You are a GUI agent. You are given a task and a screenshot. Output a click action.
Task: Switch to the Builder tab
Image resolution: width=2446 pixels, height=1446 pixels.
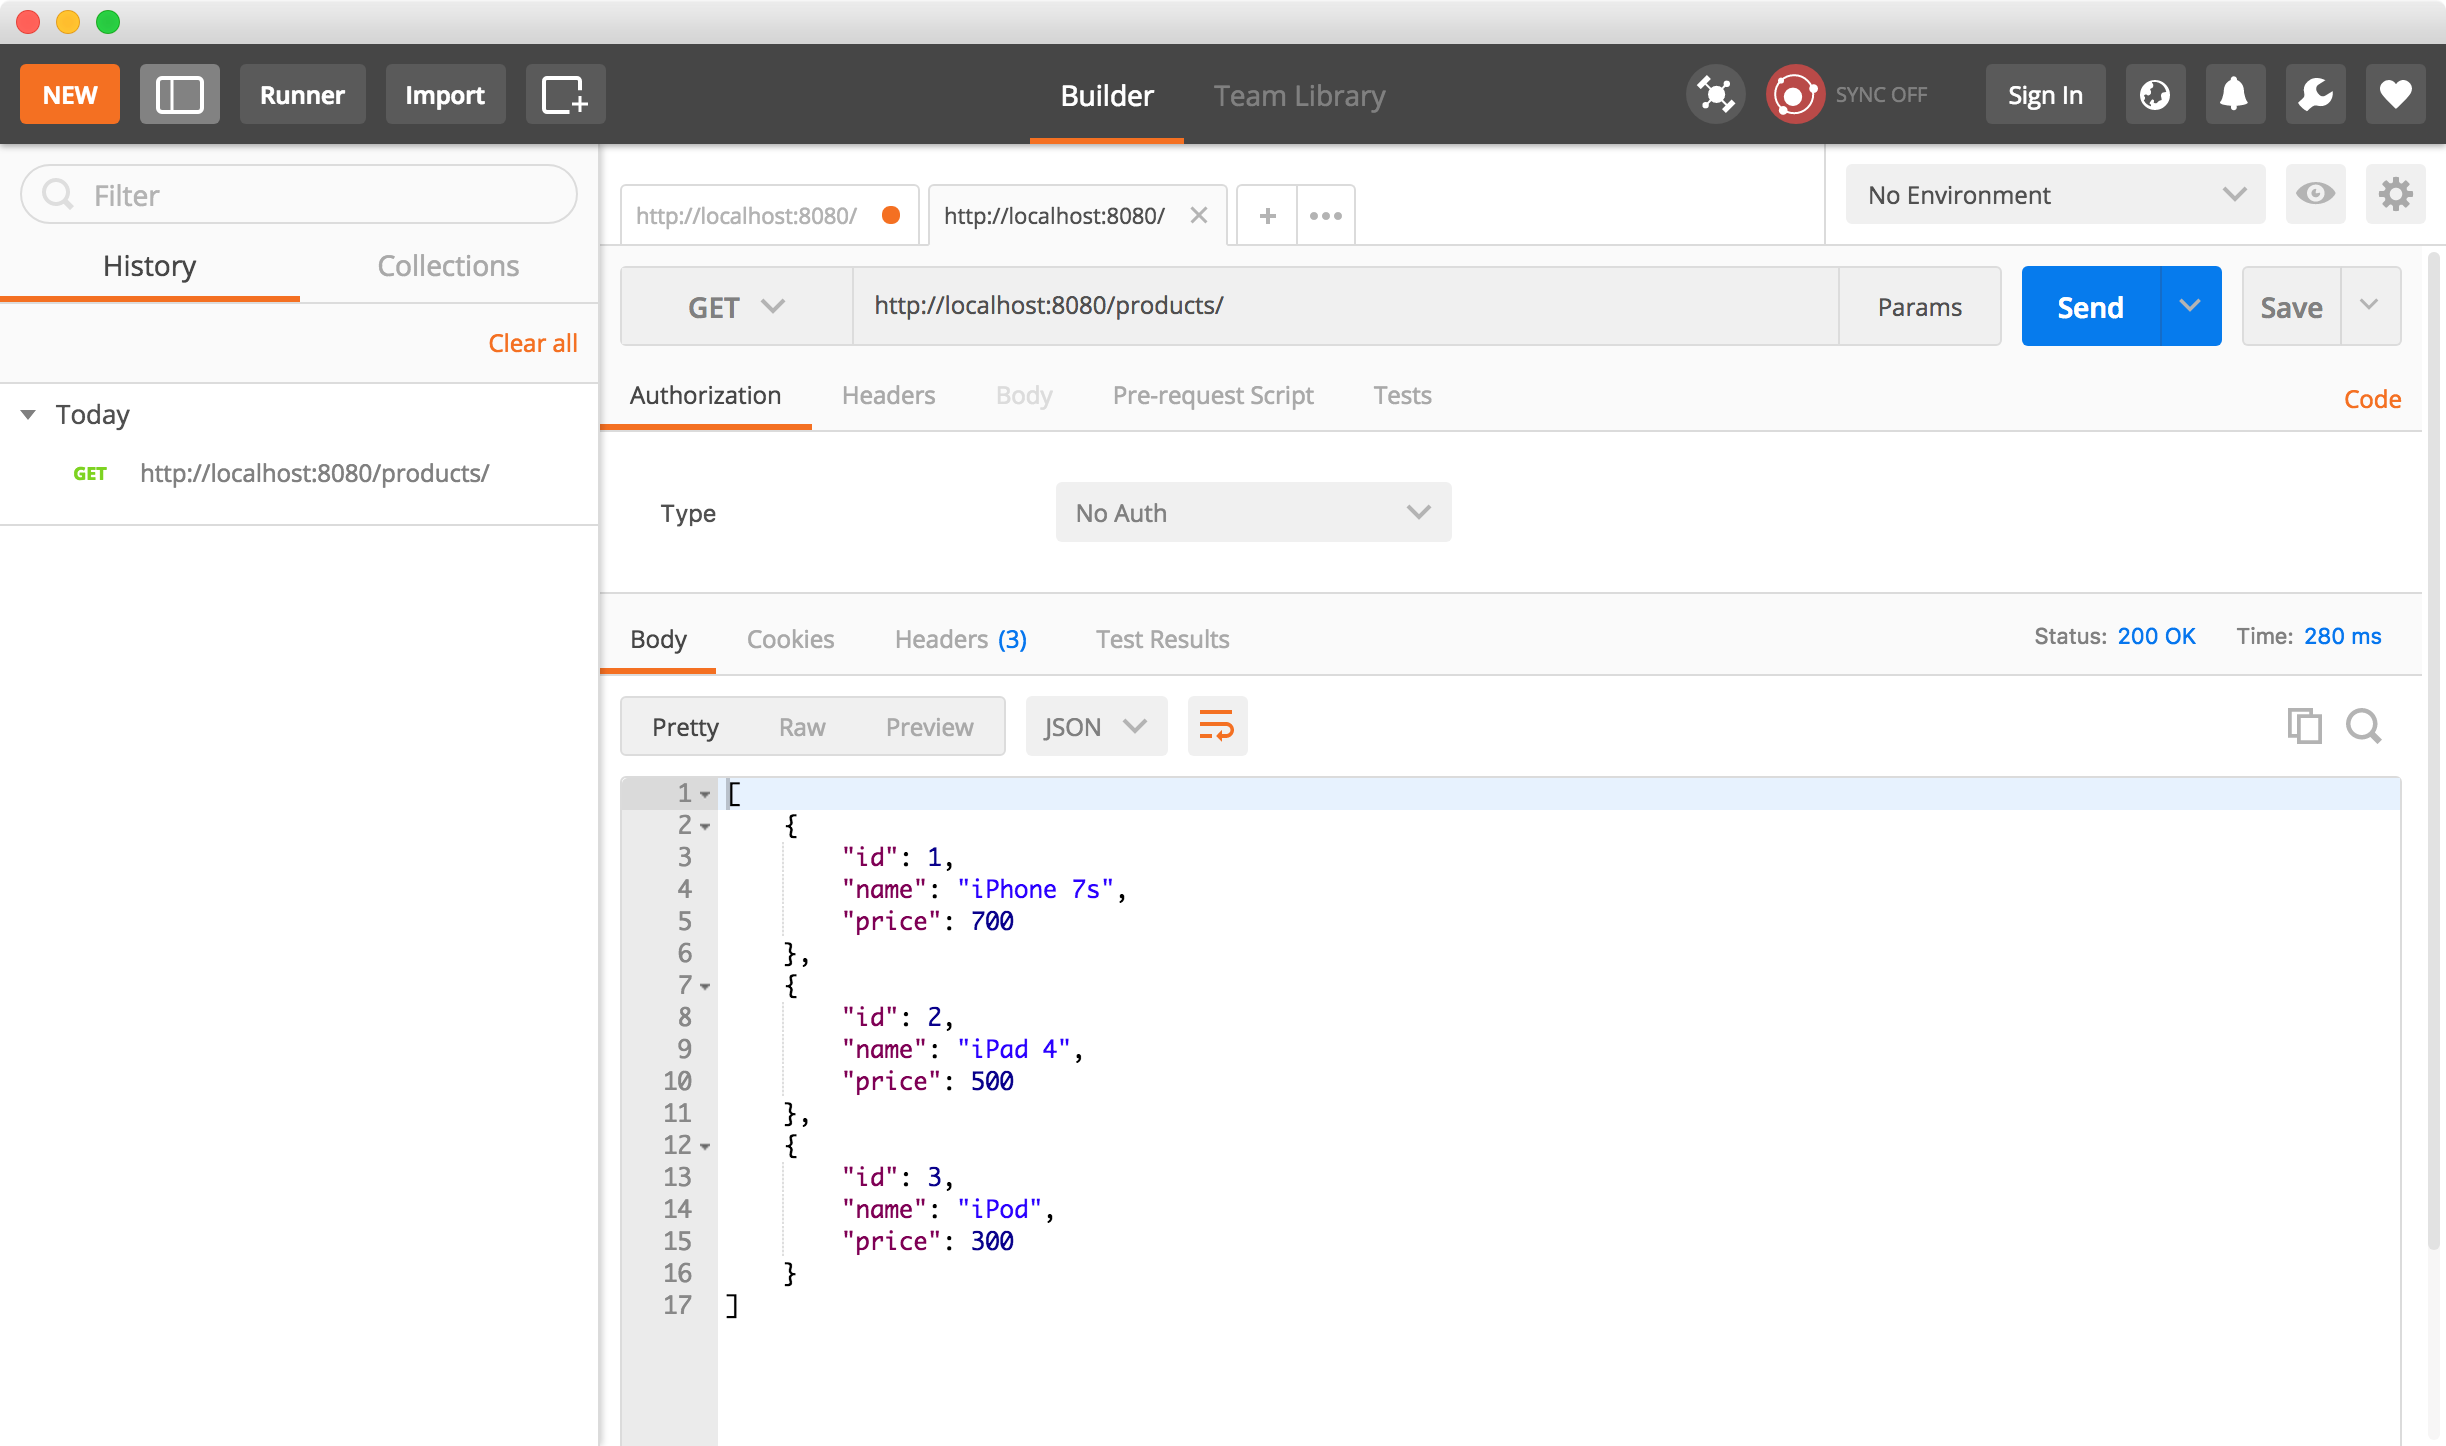coord(1107,95)
